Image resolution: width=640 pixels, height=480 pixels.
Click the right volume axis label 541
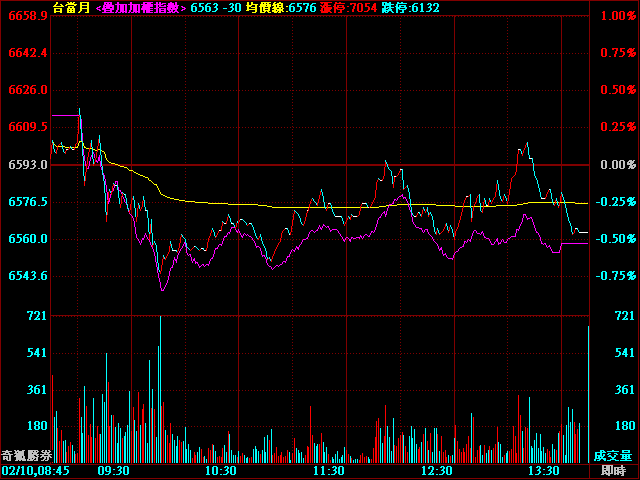click(x=624, y=353)
